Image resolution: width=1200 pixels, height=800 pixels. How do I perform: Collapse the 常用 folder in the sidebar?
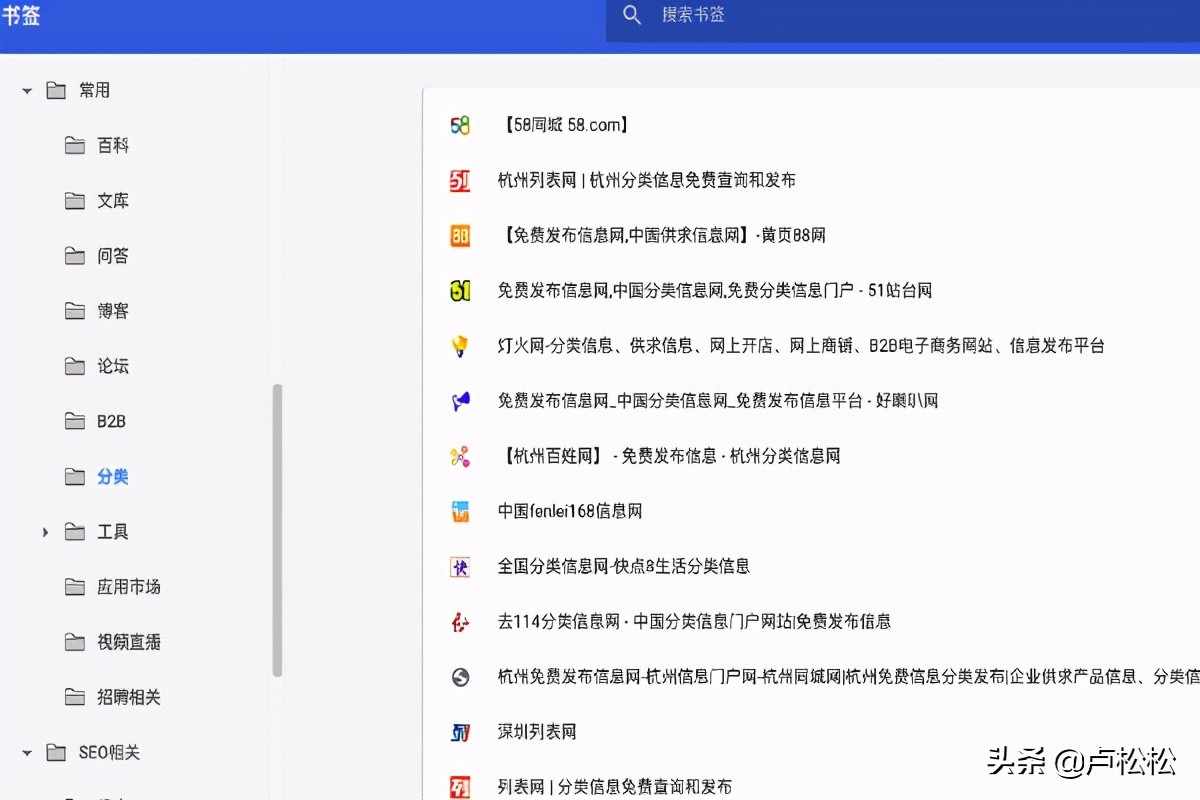(26, 89)
